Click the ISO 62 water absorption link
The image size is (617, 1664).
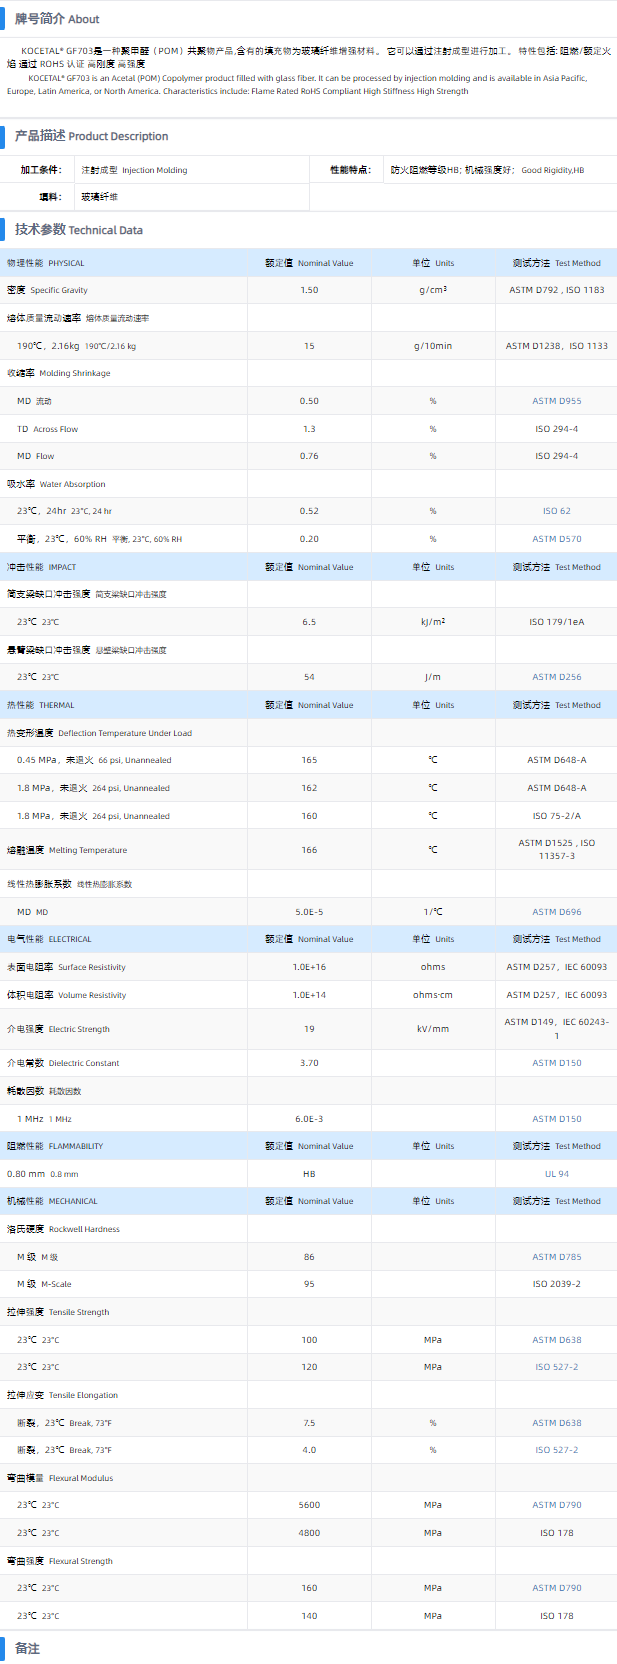click(x=556, y=511)
